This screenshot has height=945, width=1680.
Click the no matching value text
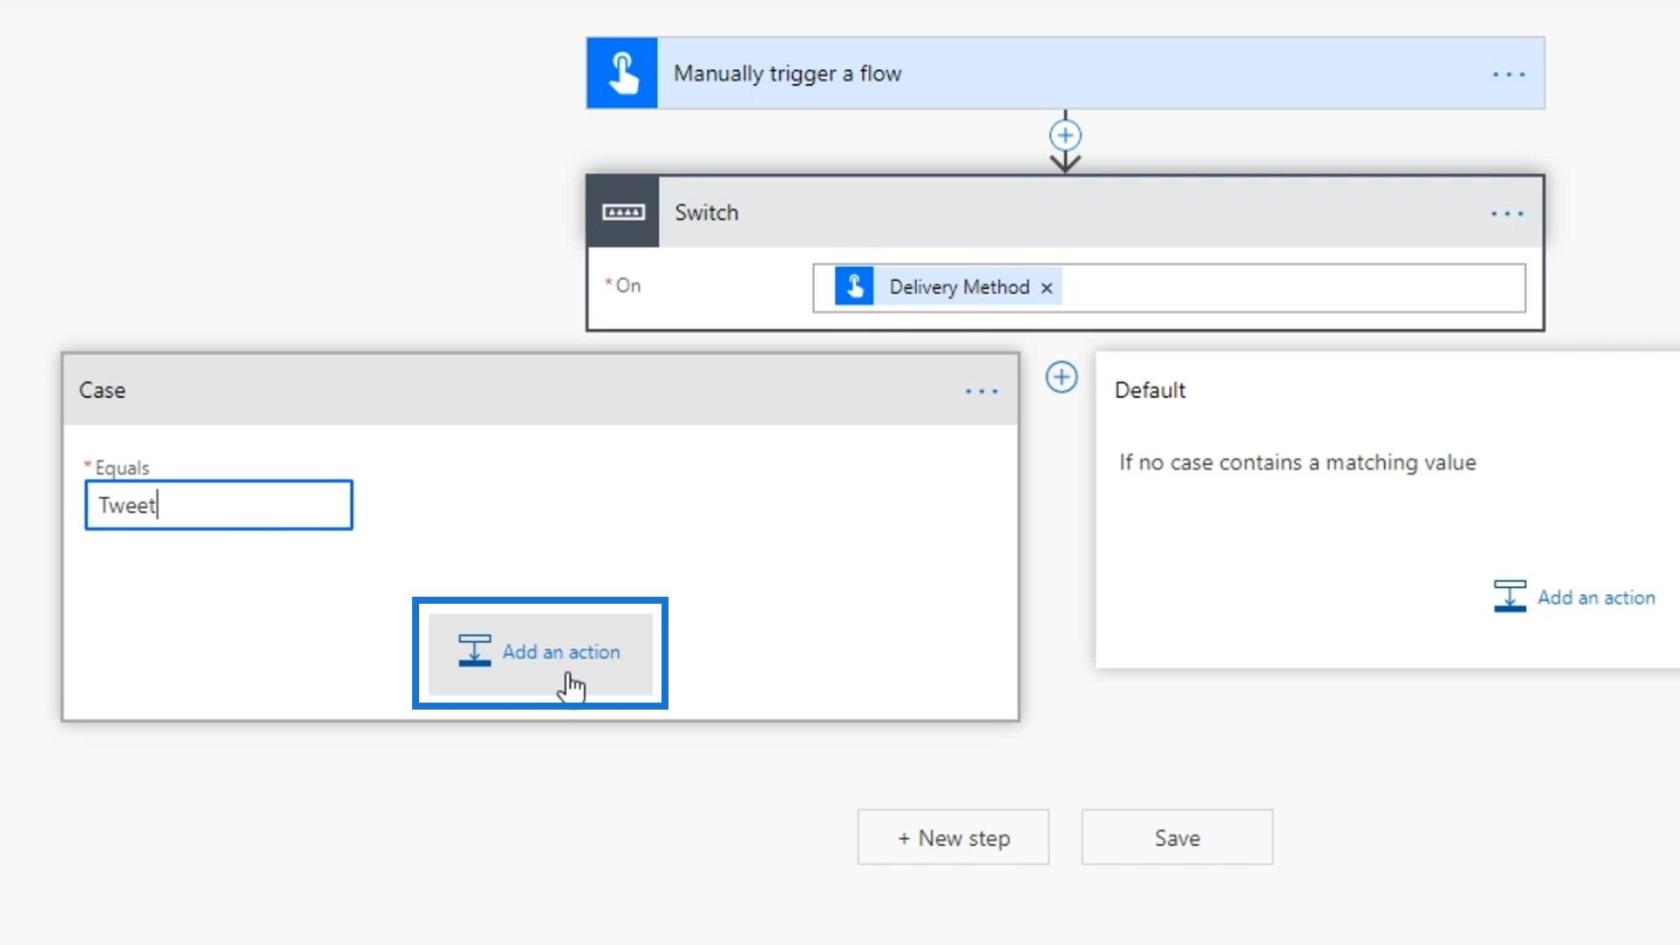tap(1297, 462)
